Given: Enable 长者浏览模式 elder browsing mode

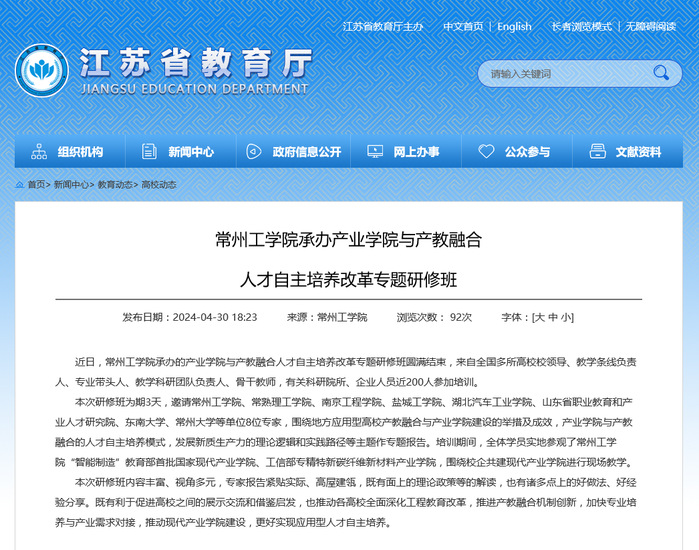Looking at the screenshot, I should (x=581, y=27).
